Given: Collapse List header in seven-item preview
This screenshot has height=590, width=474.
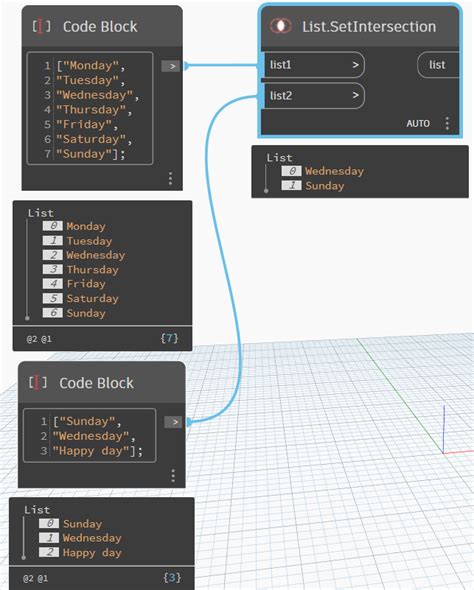Looking at the screenshot, I should click(41, 213).
